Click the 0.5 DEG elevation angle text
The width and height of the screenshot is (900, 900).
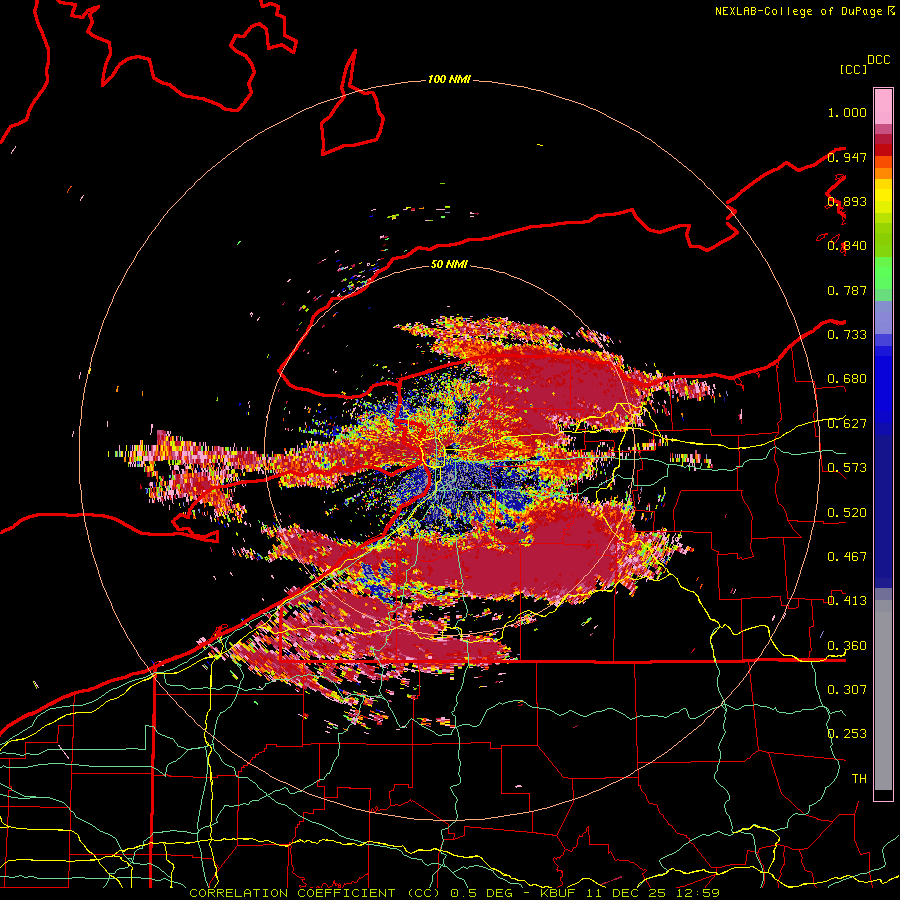pos(483,893)
